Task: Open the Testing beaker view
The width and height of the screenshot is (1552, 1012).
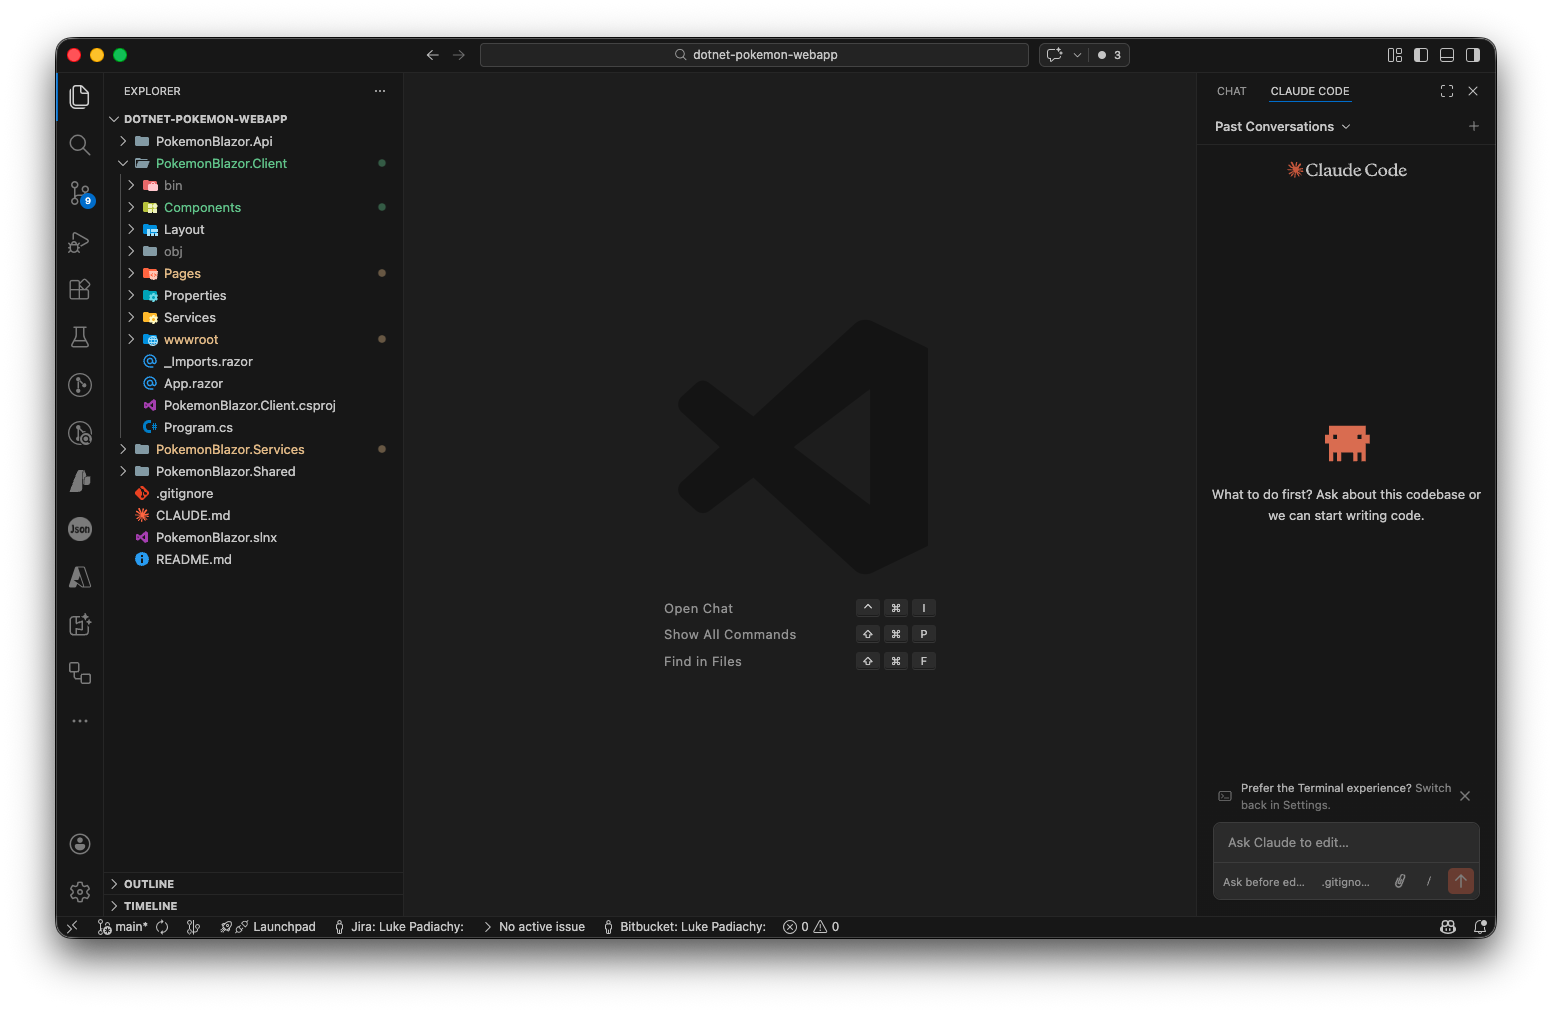Action: point(80,337)
